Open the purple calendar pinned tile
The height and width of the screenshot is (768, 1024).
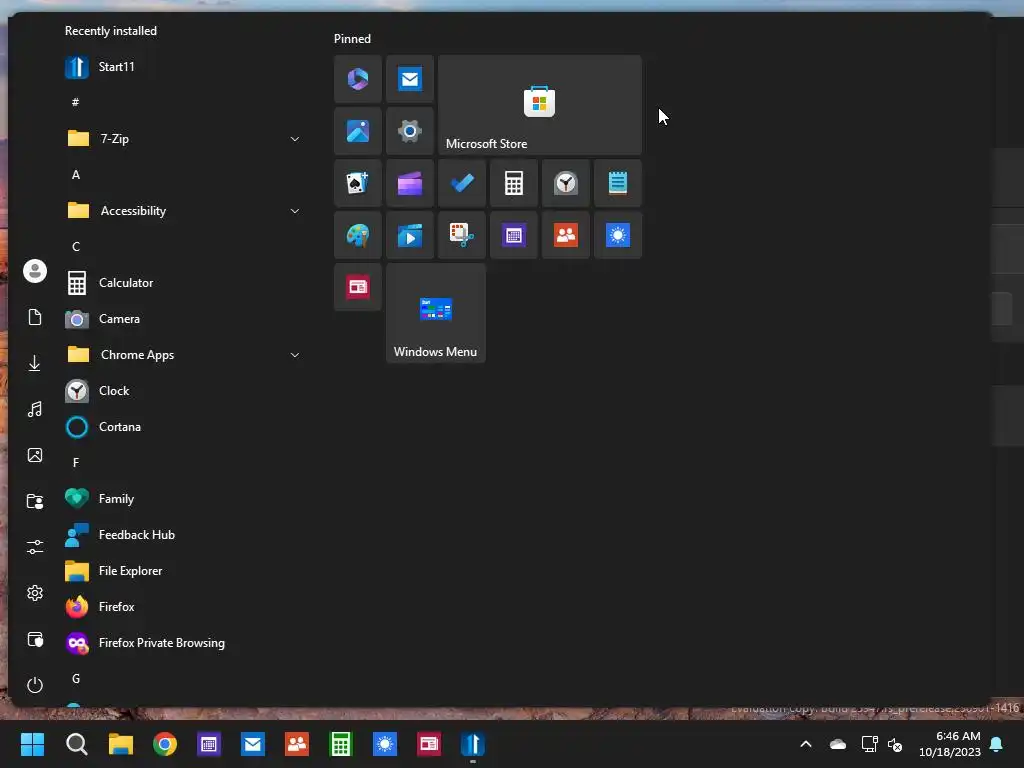(x=514, y=235)
